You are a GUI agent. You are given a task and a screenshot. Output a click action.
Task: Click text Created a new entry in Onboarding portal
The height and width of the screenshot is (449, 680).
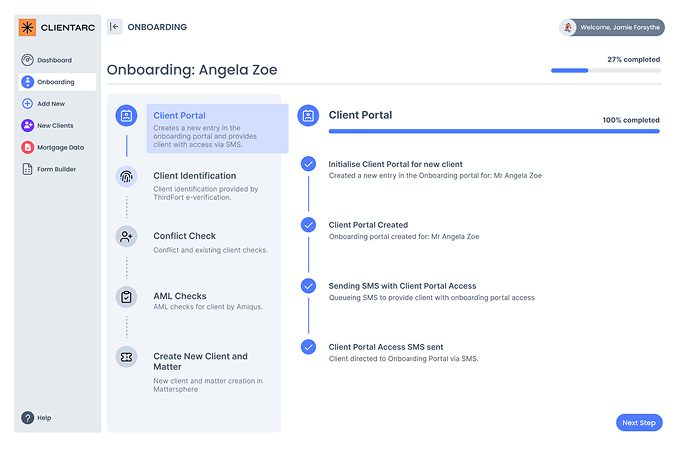435,175
